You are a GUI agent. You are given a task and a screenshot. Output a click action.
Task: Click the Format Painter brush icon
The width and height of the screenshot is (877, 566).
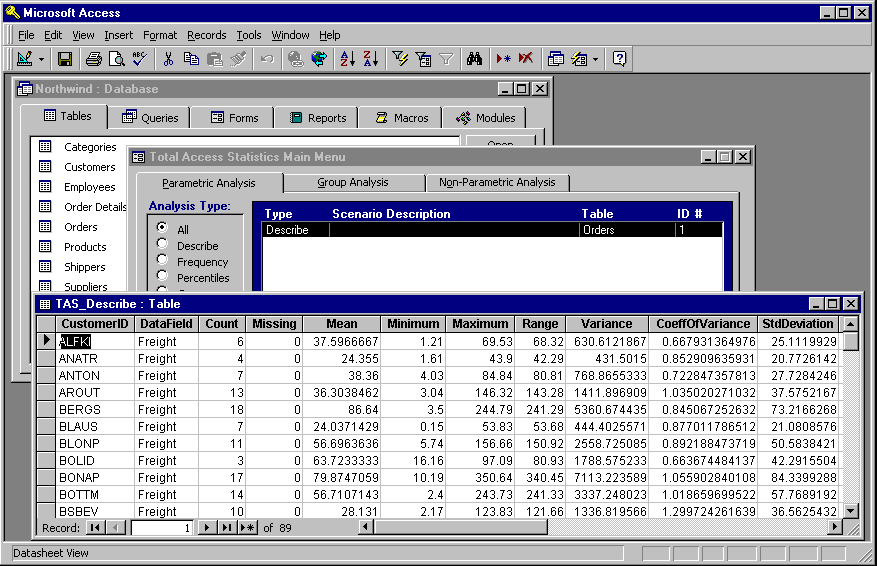[x=238, y=59]
